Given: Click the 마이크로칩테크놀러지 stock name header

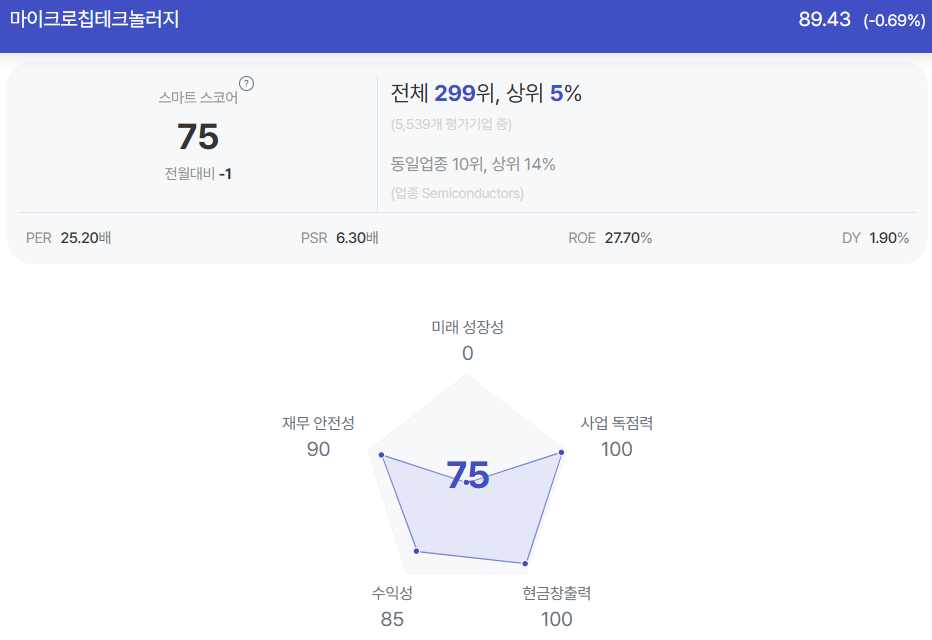Looking at the screenshot, I should [95, 19].
